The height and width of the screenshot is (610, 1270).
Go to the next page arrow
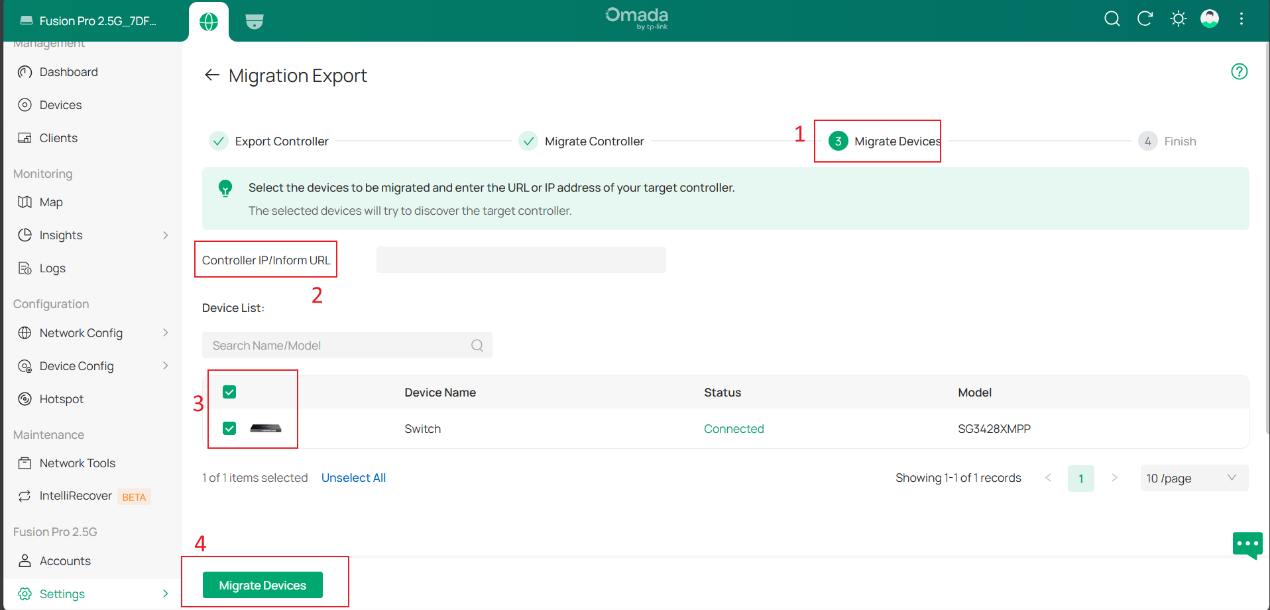point(1114,478)
